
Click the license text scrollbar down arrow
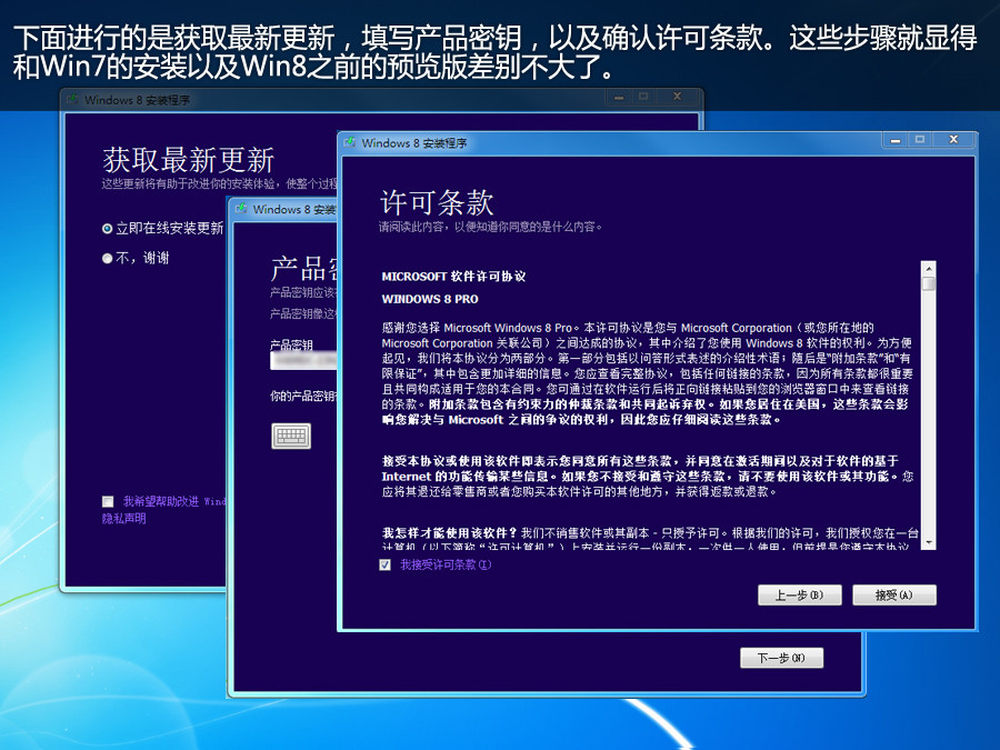(x=929, y=543)
